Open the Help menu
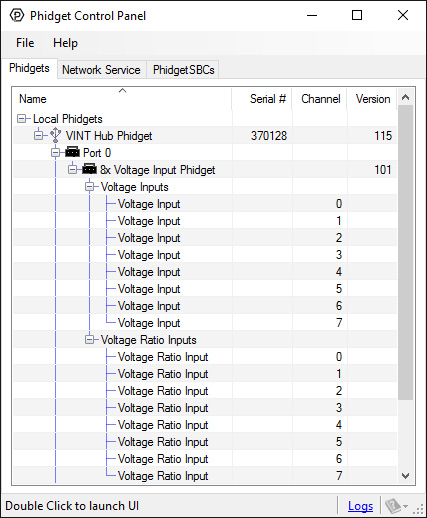 point(65,43)
